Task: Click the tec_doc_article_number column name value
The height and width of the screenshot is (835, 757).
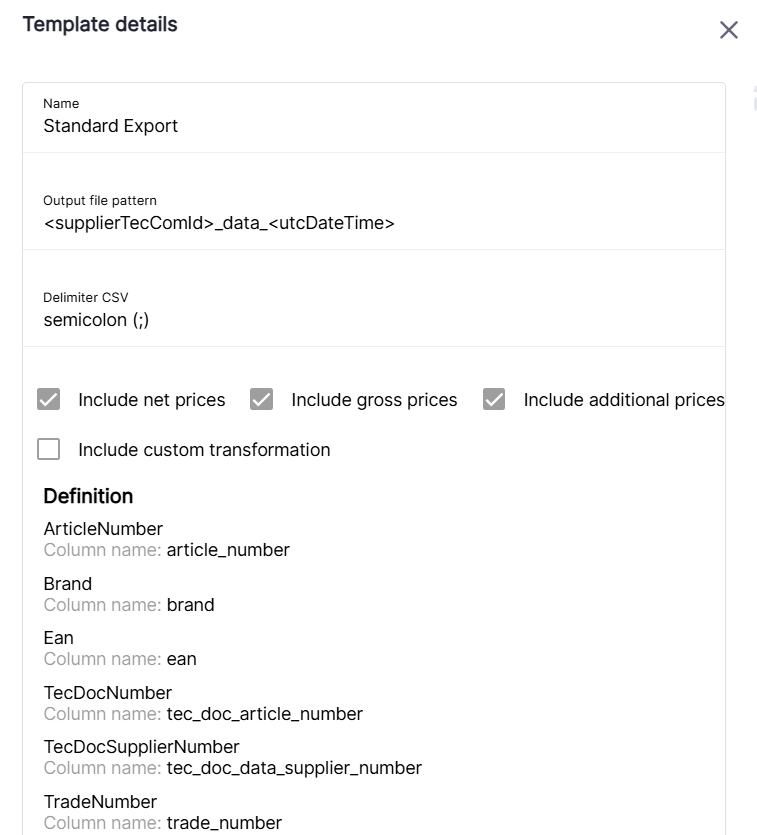Action: click(264, 714)
